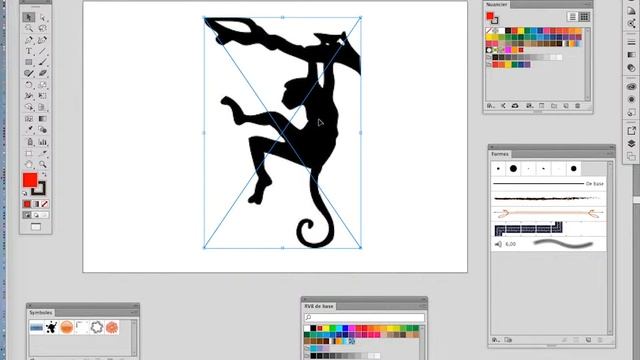The height and width of the screenshot is (360, 640).
Task: Select the Zoom tool in toolbox
Action: coord(42,164)
